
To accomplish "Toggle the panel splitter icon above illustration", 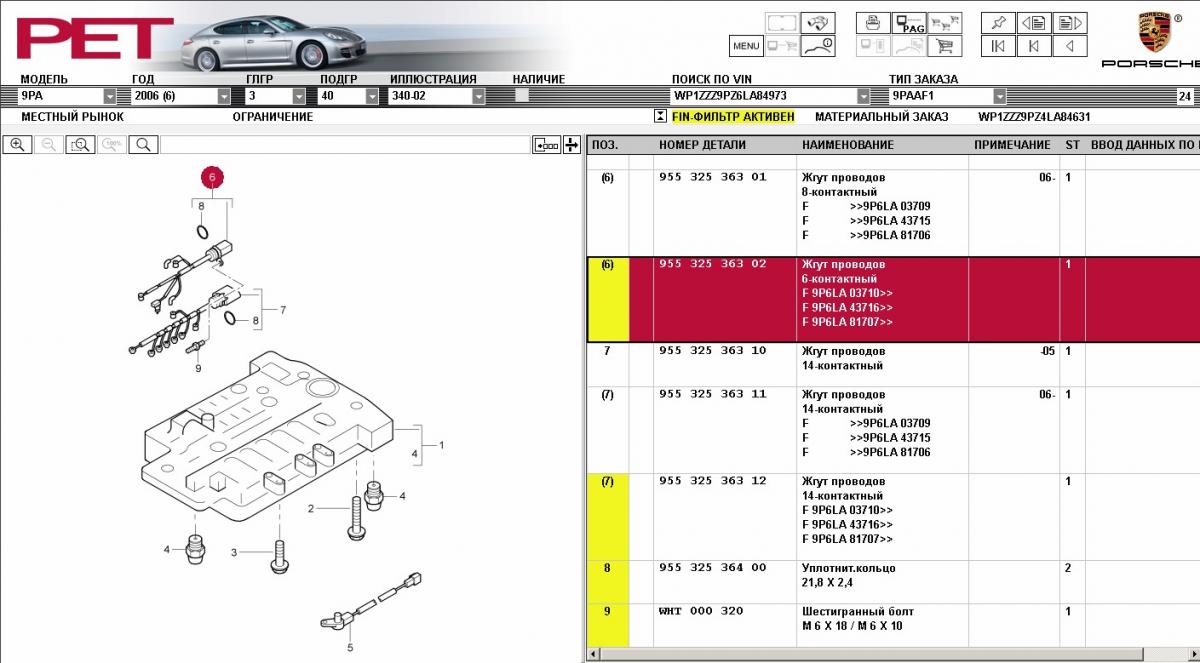I will click(571, 145).
